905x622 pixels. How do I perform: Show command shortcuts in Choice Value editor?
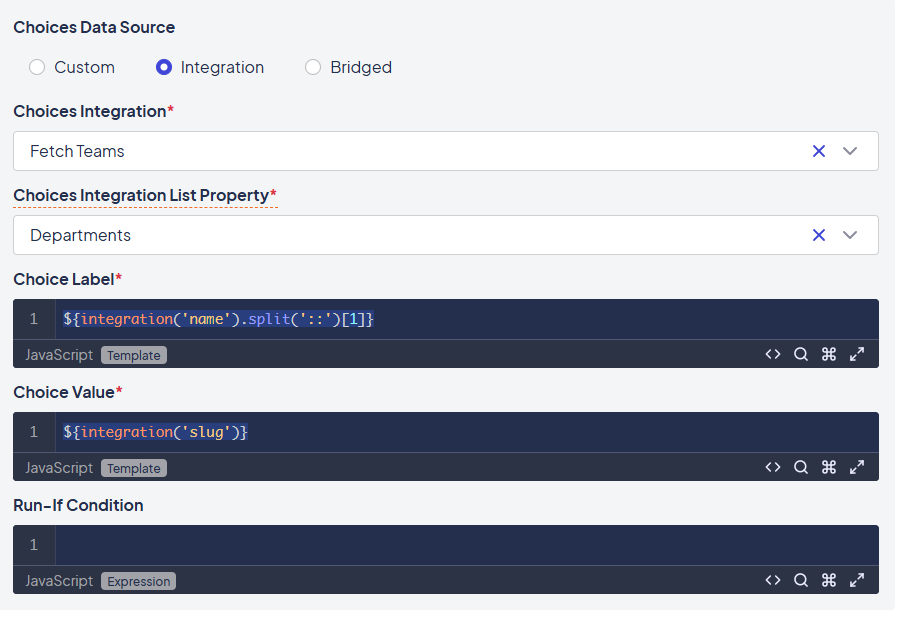point(829,467)
